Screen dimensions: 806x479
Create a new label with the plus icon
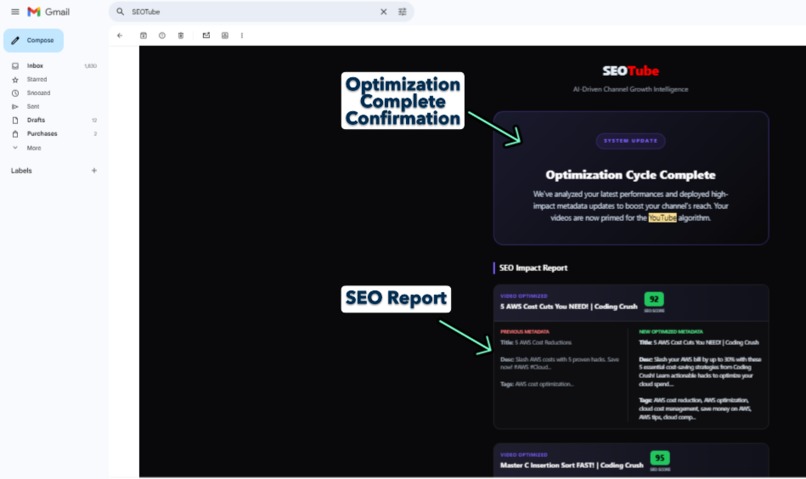coord(94,170)
